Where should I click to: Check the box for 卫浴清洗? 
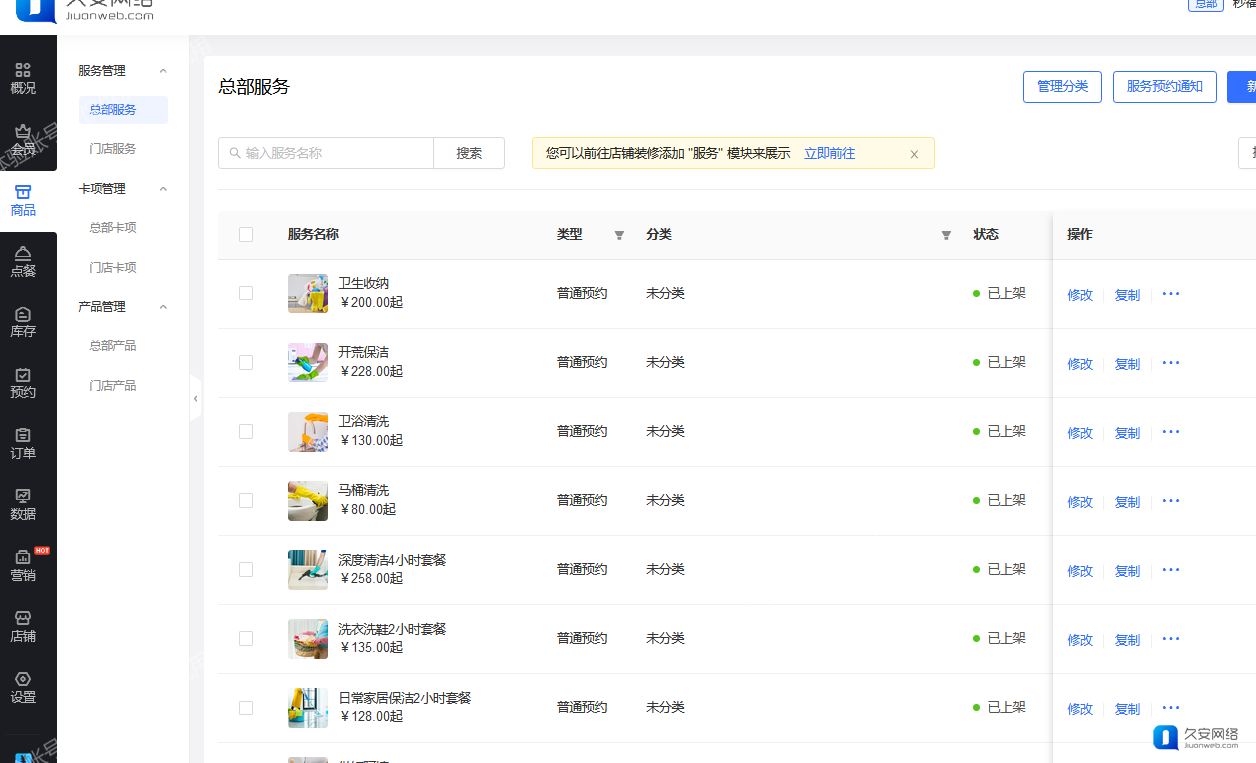point(246,431)
